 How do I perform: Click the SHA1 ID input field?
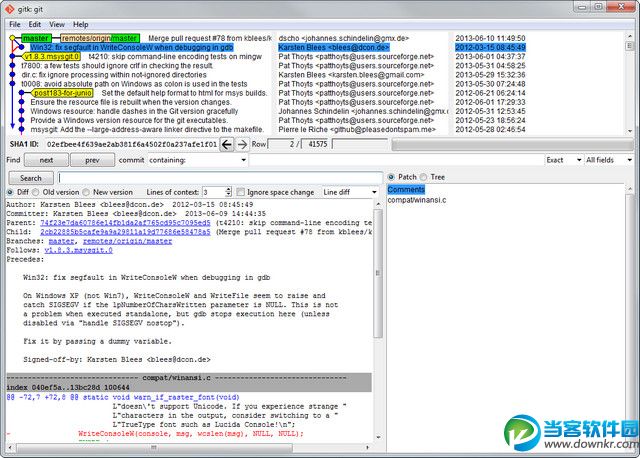click(131, 144)
